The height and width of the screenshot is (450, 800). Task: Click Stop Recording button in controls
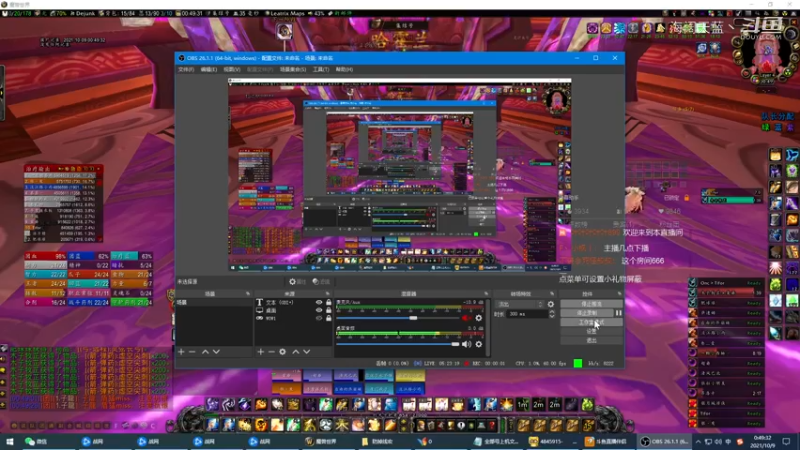click(x=587, y=313)
